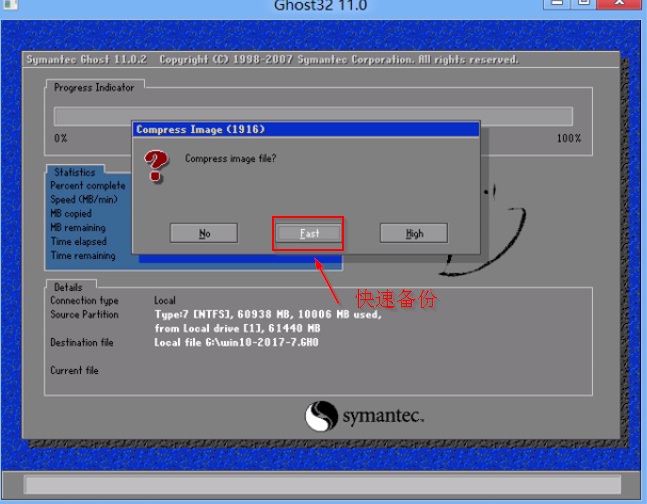Click 'MB copied' statistic label

(x=71, y=213)
